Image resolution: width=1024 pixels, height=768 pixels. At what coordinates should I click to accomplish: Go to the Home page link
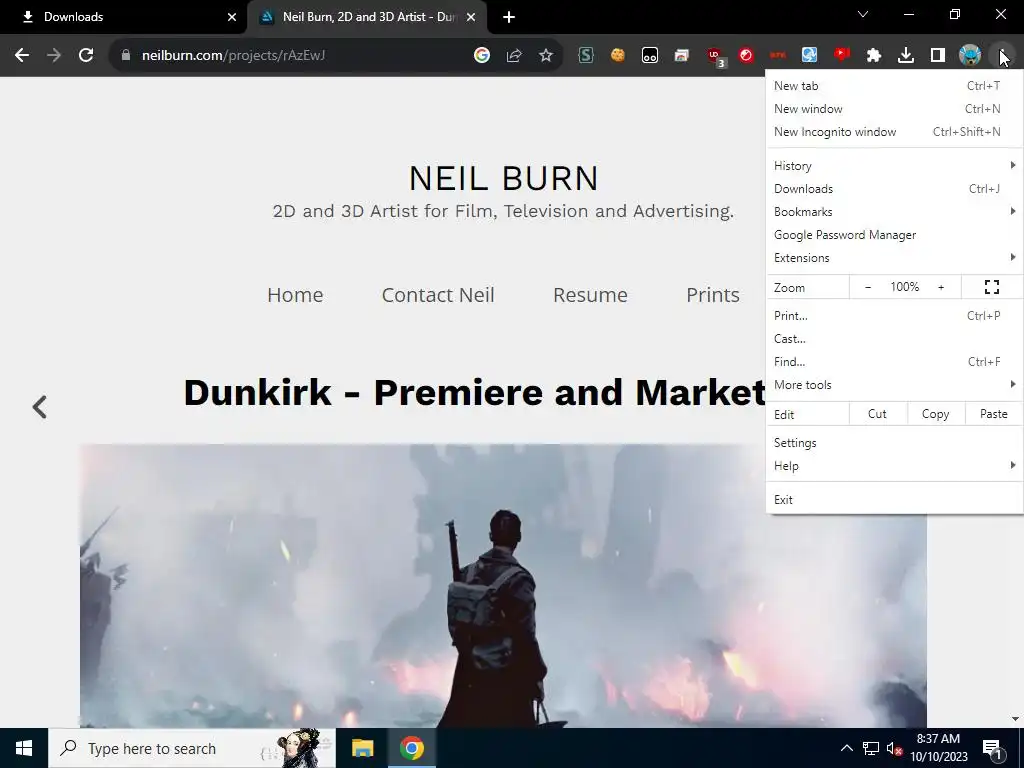pos(295,295)
